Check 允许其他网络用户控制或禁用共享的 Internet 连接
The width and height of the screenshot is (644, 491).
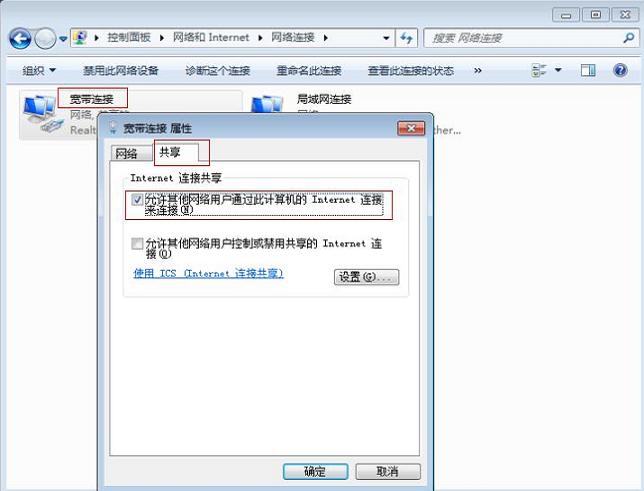coord(137,243)
